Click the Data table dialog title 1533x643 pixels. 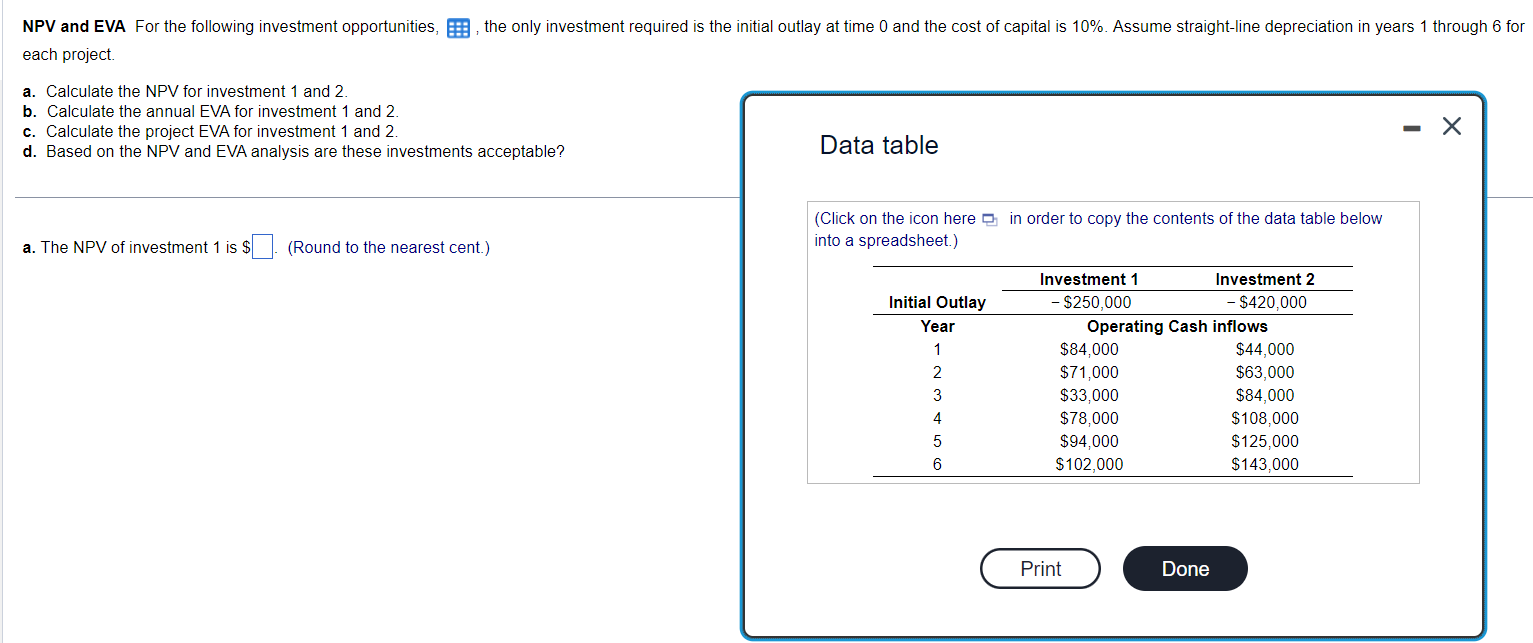pyautogui.click(x=877, y=145)
